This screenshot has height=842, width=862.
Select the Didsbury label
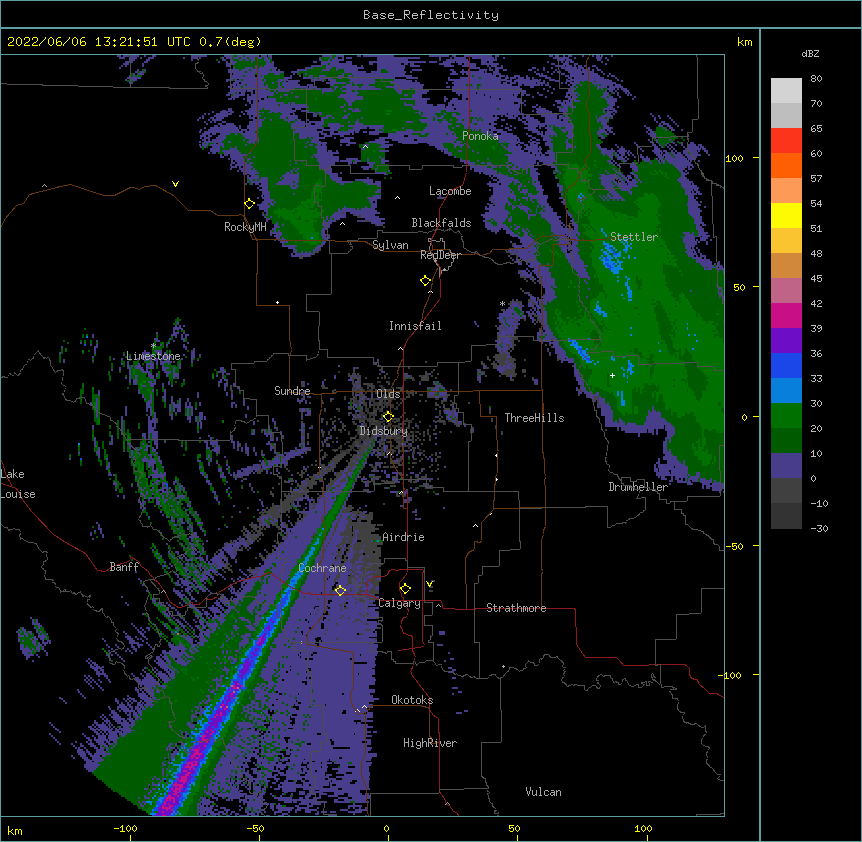(384, 431)
